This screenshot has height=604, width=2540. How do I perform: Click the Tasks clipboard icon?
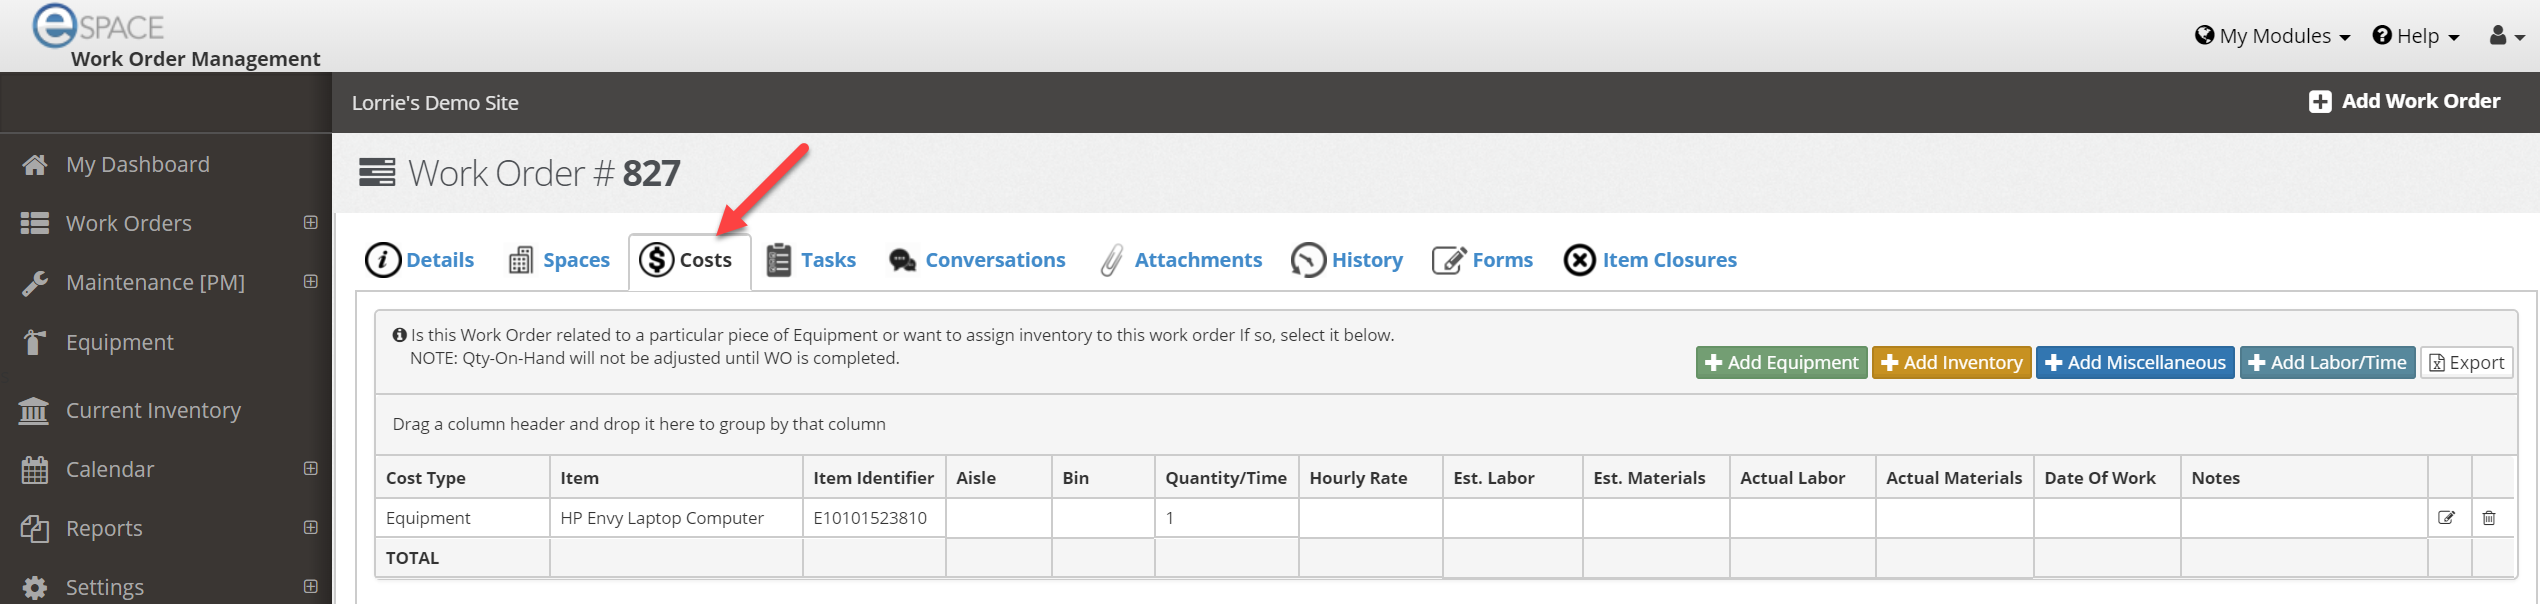pos(779,260)
